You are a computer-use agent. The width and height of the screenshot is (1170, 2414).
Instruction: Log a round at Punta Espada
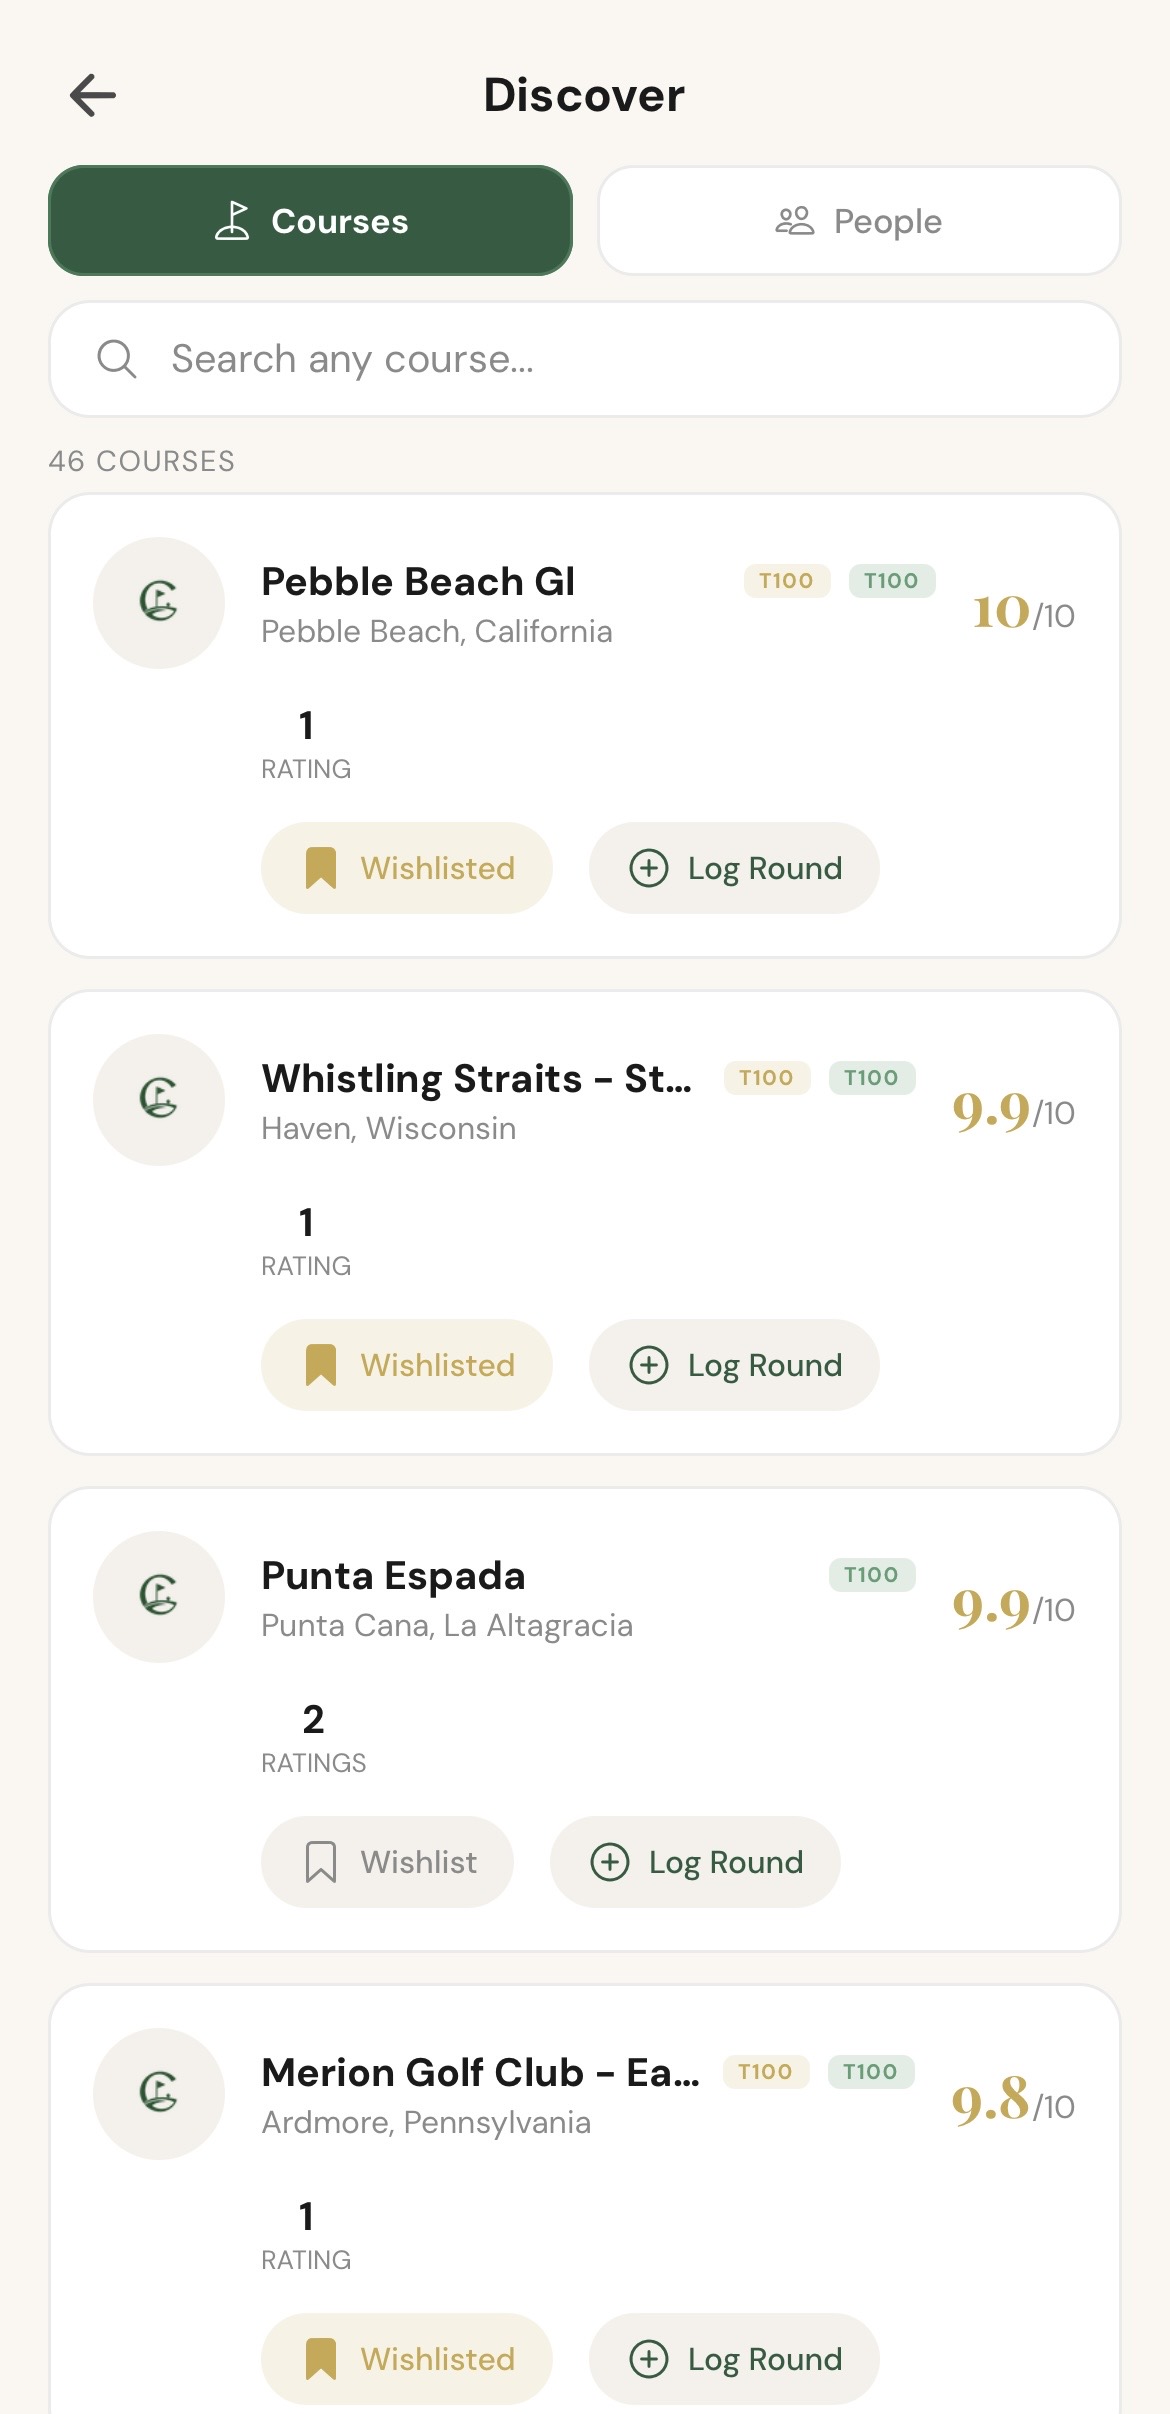(x=695, y=1862)
